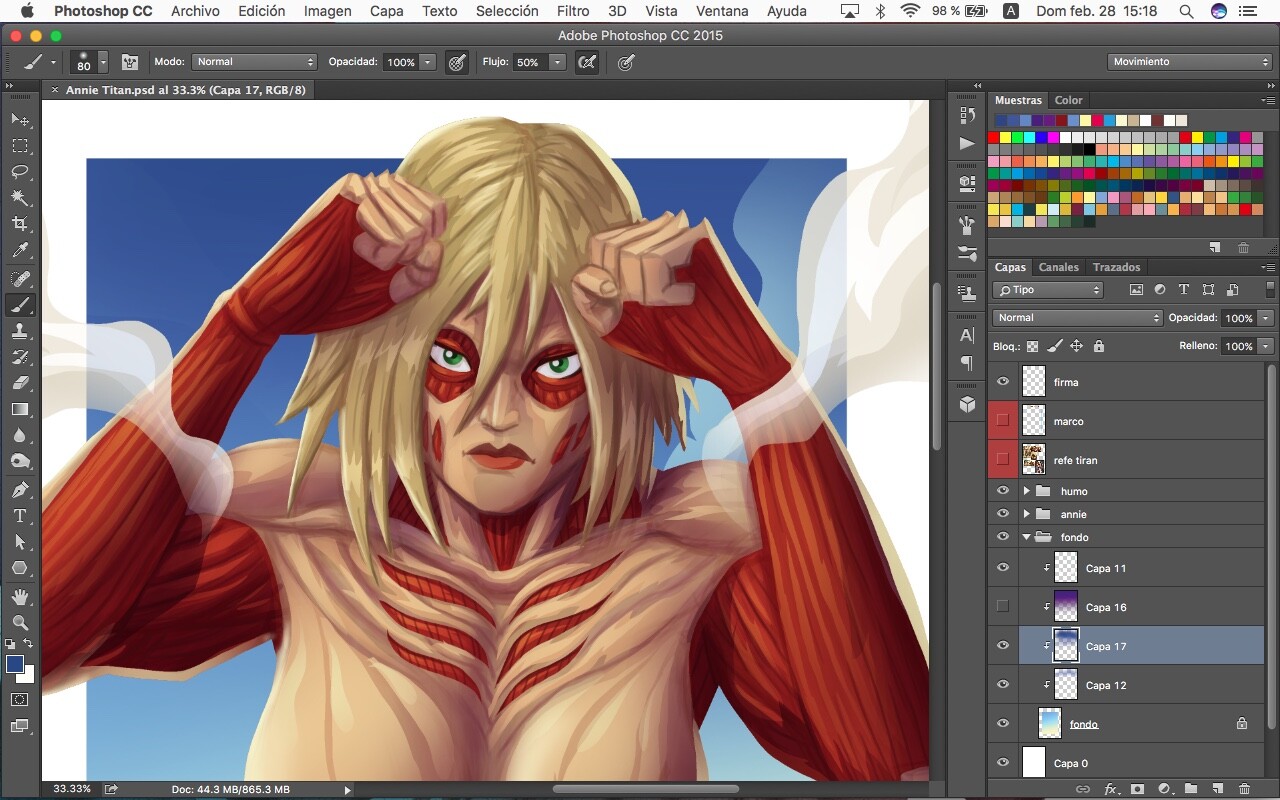Open the Selección menu

pyautogui.click(x=507, y=11)
